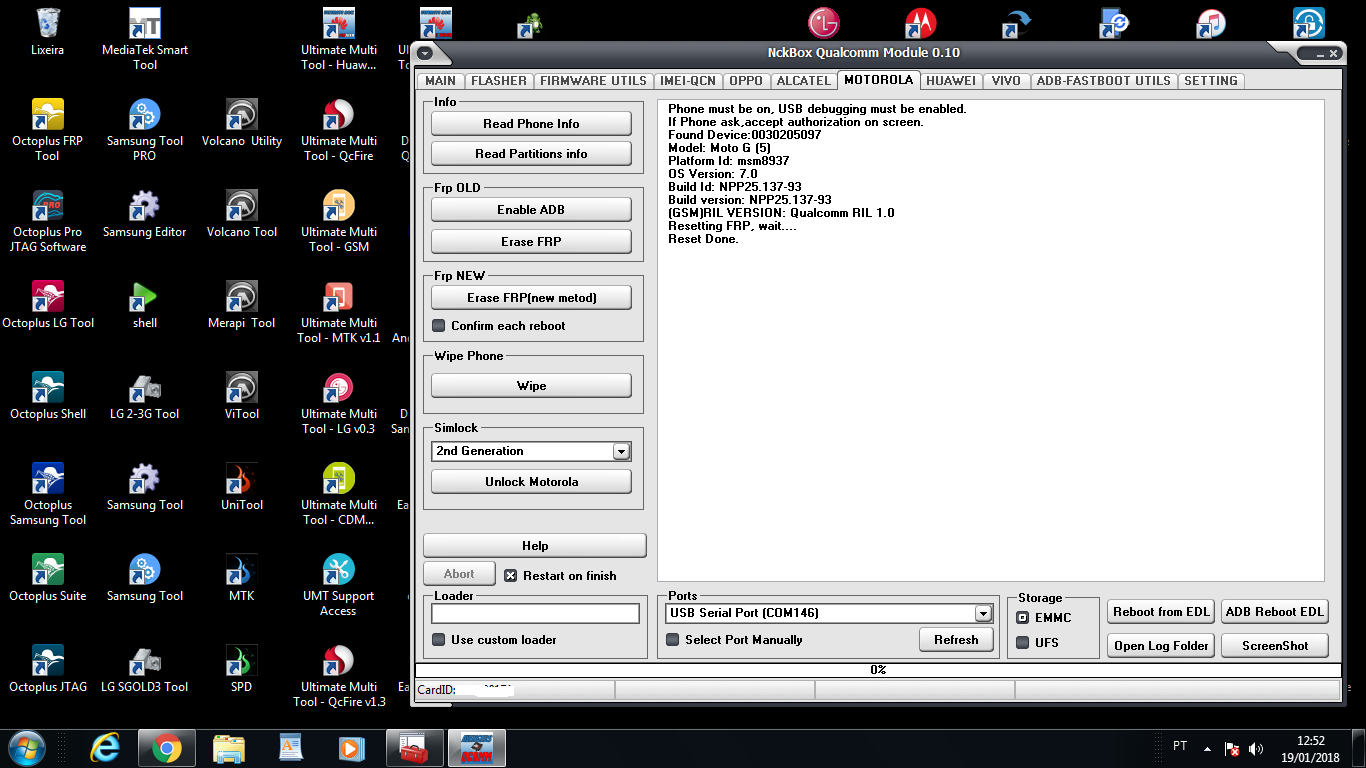Open the FIRMWARE UTILS tab
The height and width of the screenshot is (768, 1366).
pos(594,81)
